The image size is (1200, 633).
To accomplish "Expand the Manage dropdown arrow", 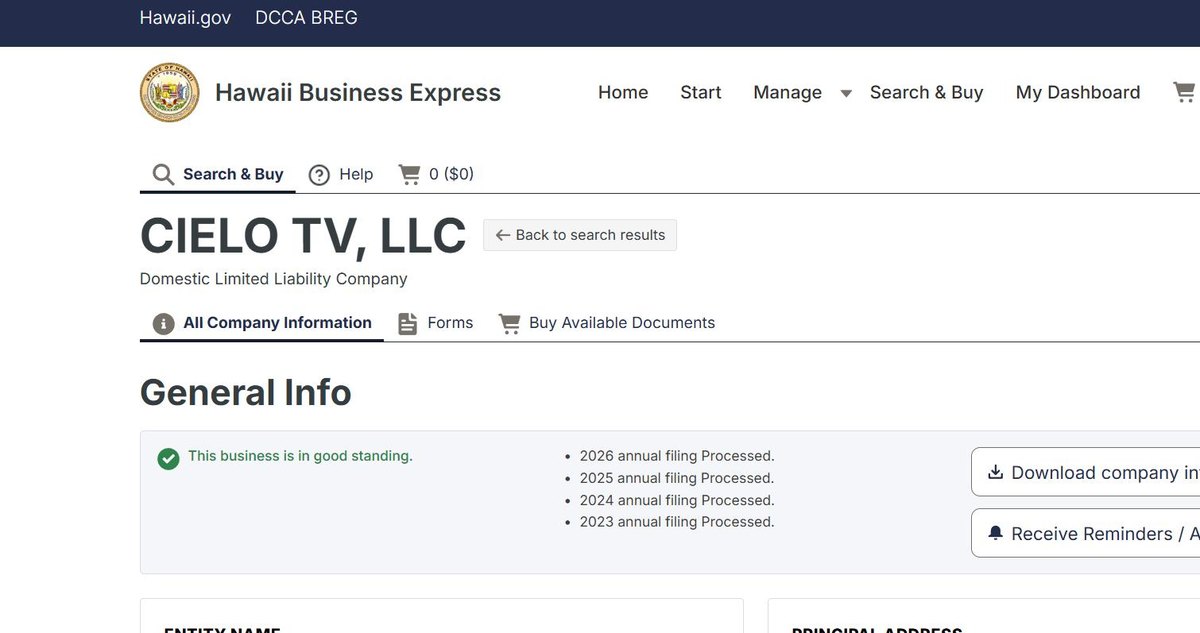I will [846, 93].
